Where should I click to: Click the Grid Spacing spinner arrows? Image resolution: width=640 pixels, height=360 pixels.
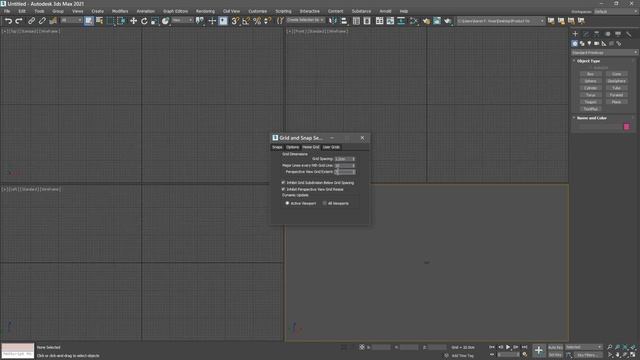coord(353,159)
